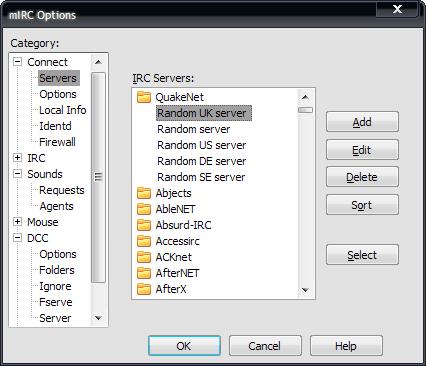The height and width of the screenshot is (366, 426).
Task: Select Random DE server entry
Action: (202, 161)
